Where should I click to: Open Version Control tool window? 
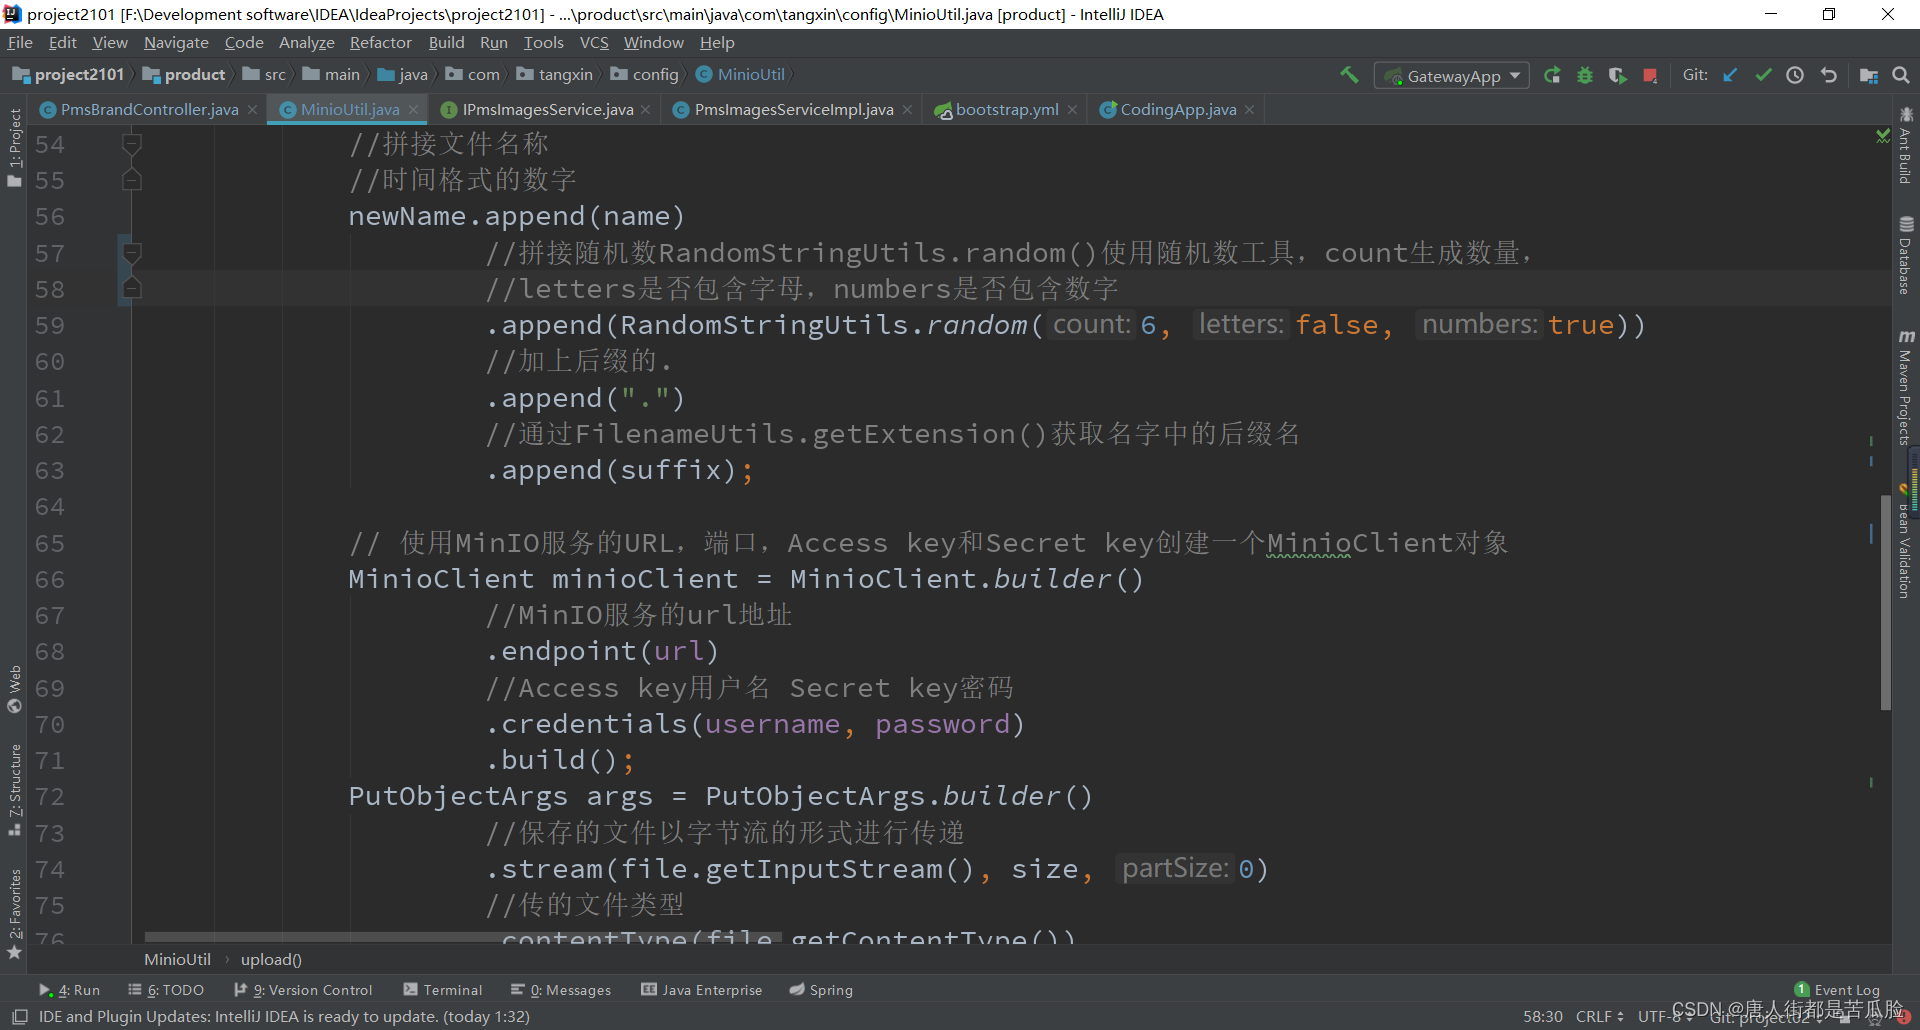pos(303,990)
